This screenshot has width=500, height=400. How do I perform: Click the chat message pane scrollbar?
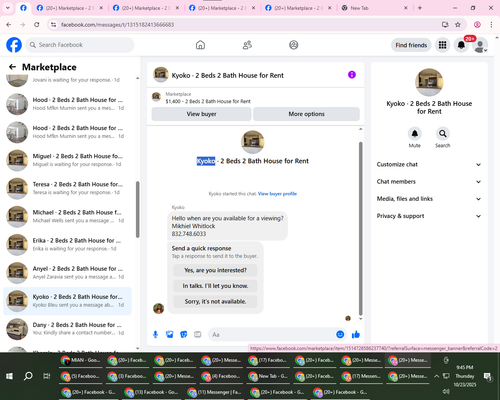coord(360,229)
